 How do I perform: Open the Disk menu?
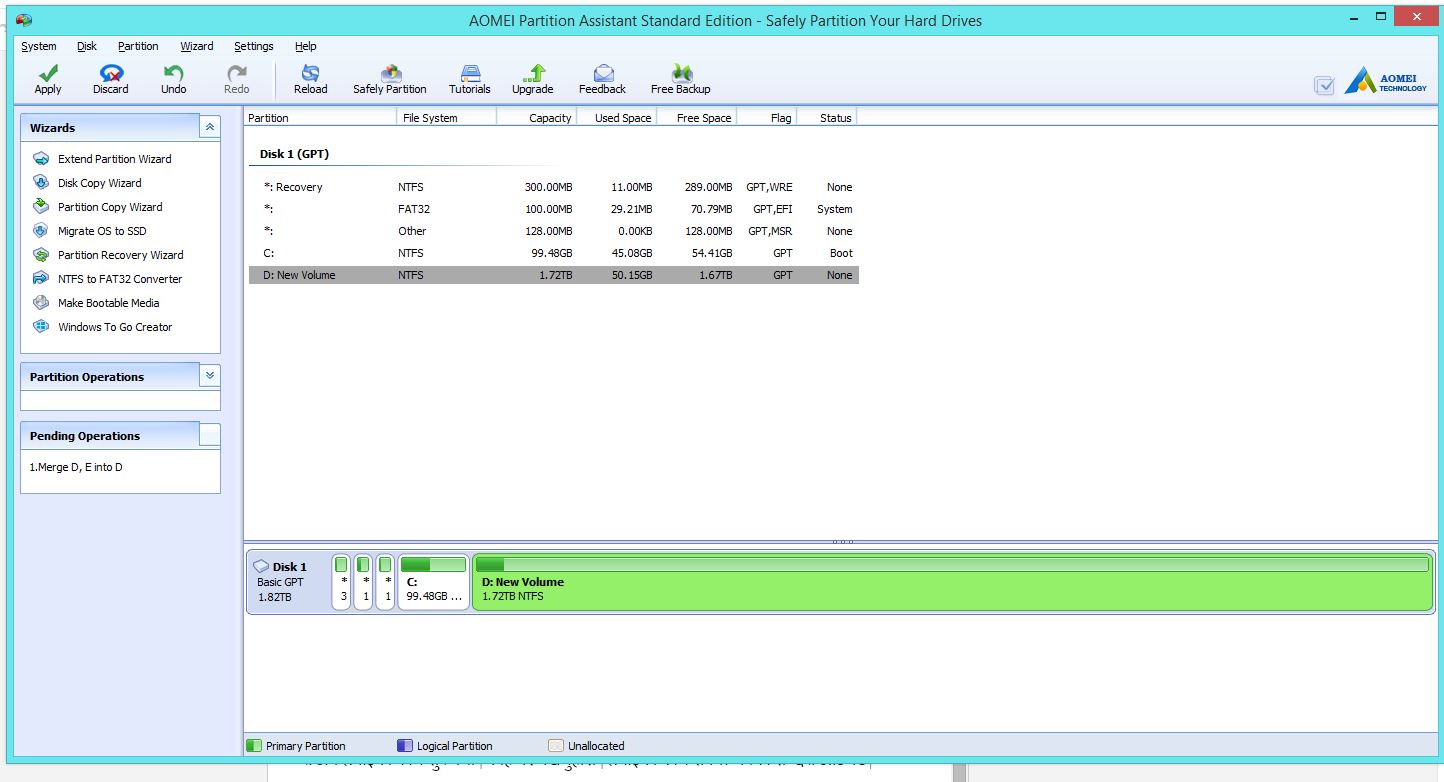point(87,46)
